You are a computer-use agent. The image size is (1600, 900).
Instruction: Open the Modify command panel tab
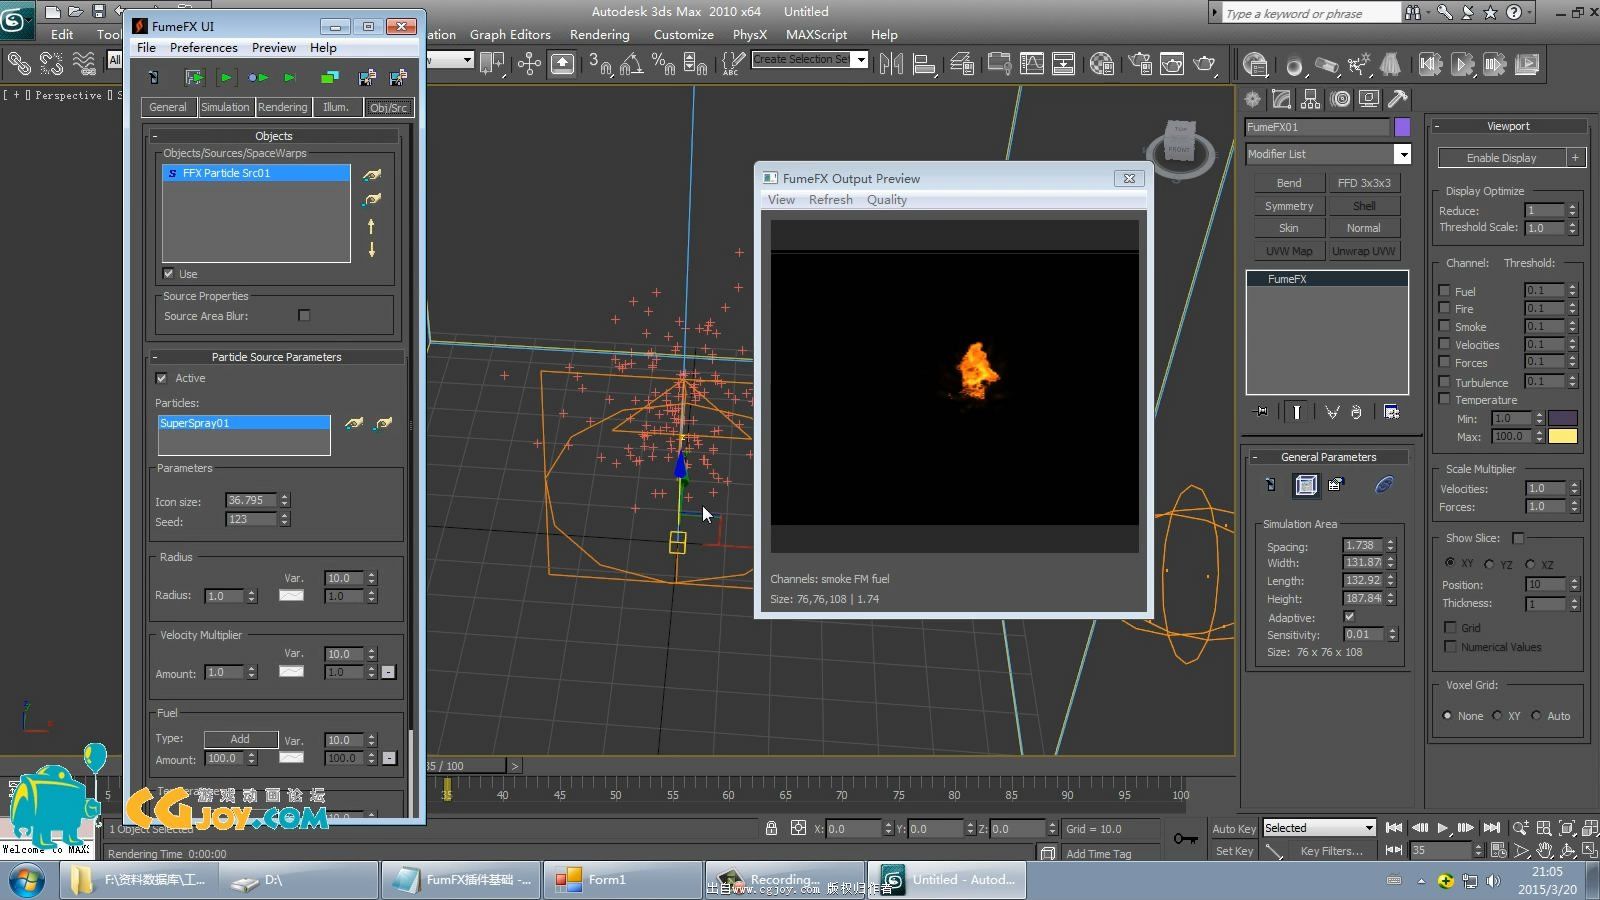click(x=1281, y=99)
